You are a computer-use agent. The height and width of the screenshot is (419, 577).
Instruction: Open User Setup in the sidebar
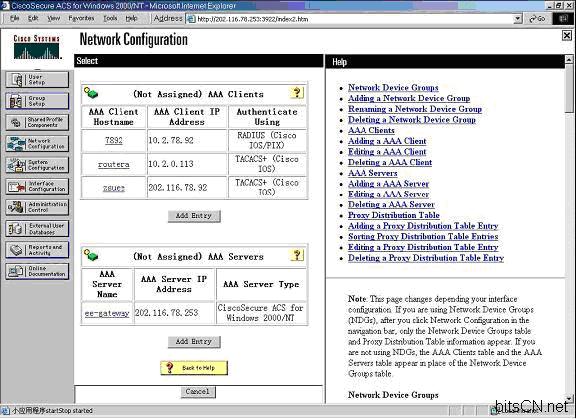[37, 79]
